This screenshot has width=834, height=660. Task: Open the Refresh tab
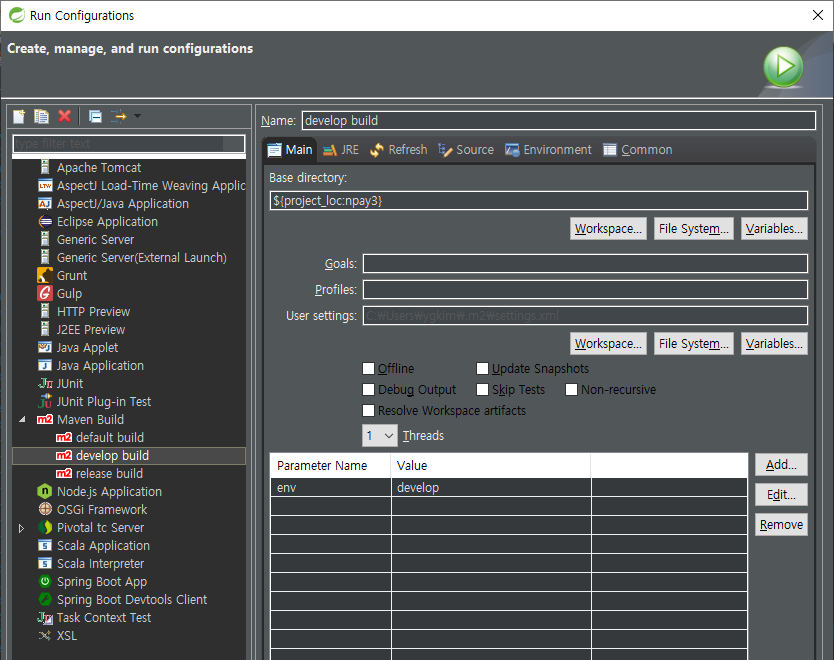tap(399, 150)
